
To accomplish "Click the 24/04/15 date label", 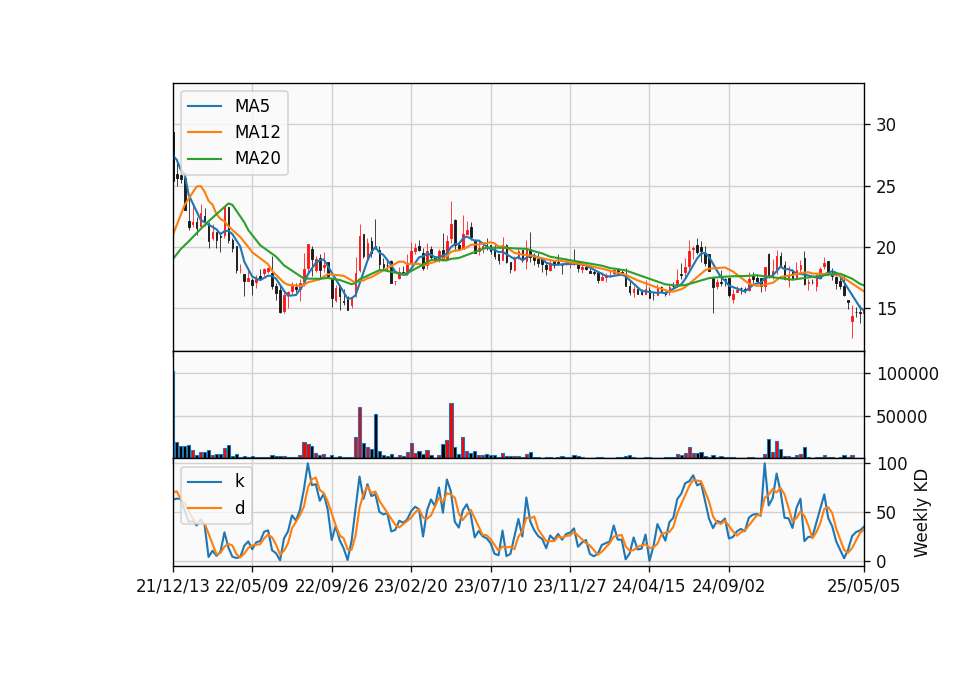I will pyautogui.click(x=648, y=587).
